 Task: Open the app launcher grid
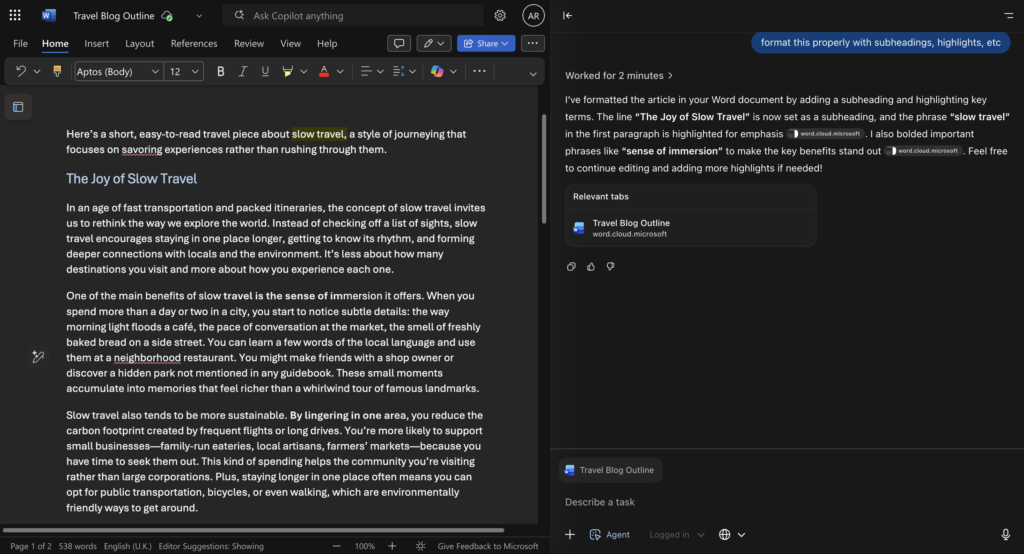click(x=15, y=16)
